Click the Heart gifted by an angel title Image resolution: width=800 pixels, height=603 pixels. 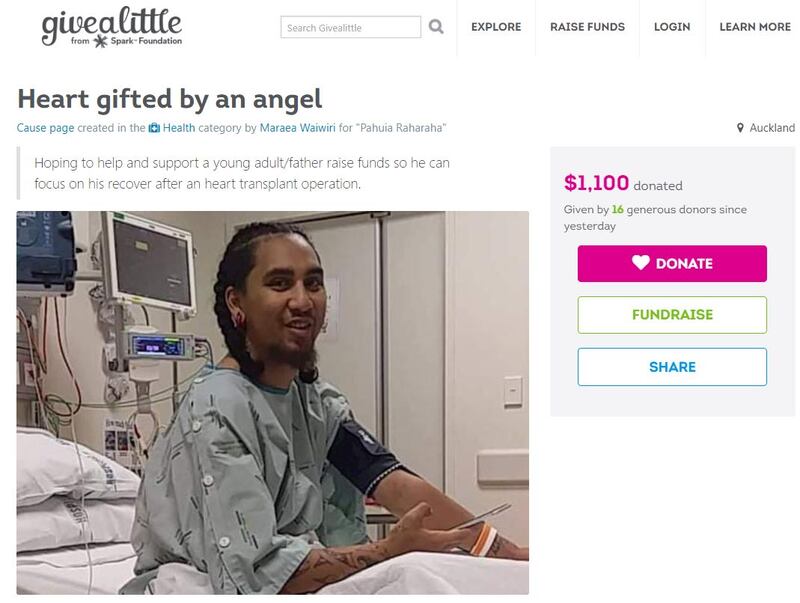pos(170,99)
